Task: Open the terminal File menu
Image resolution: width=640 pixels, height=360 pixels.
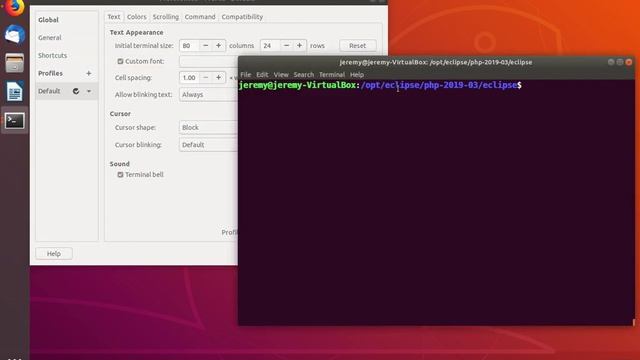Action: tap(246, 75)
